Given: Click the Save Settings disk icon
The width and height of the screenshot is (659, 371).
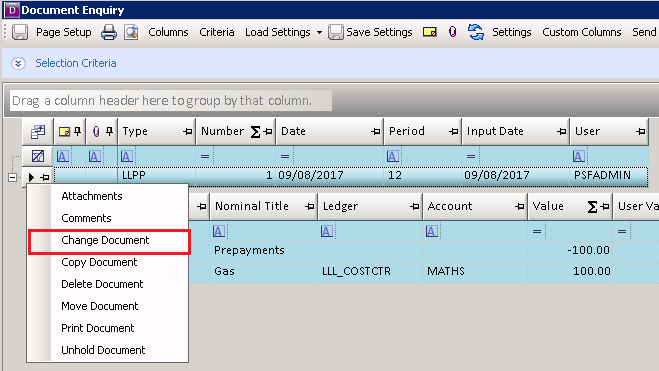Looking at the screenshot, I should click(x=336, y=32).
